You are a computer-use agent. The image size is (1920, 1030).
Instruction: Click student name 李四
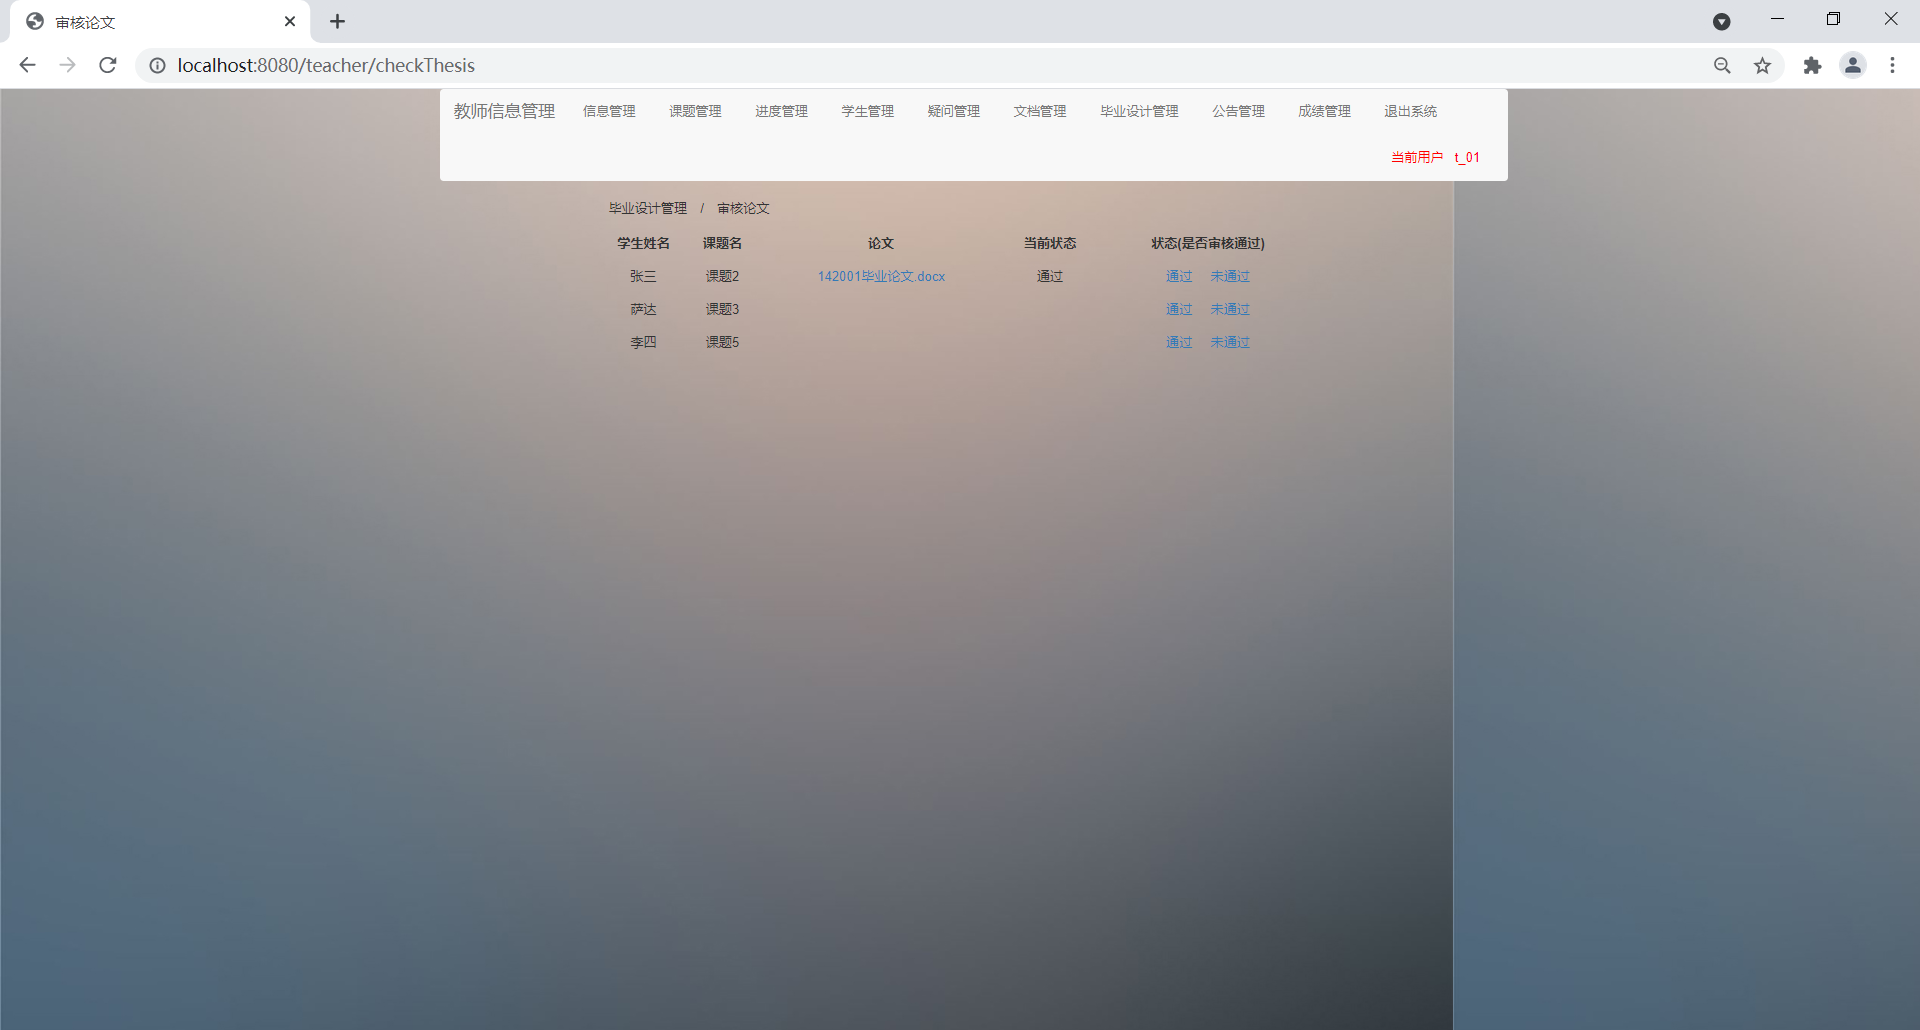pyautogui.click(x=643, y=342)
